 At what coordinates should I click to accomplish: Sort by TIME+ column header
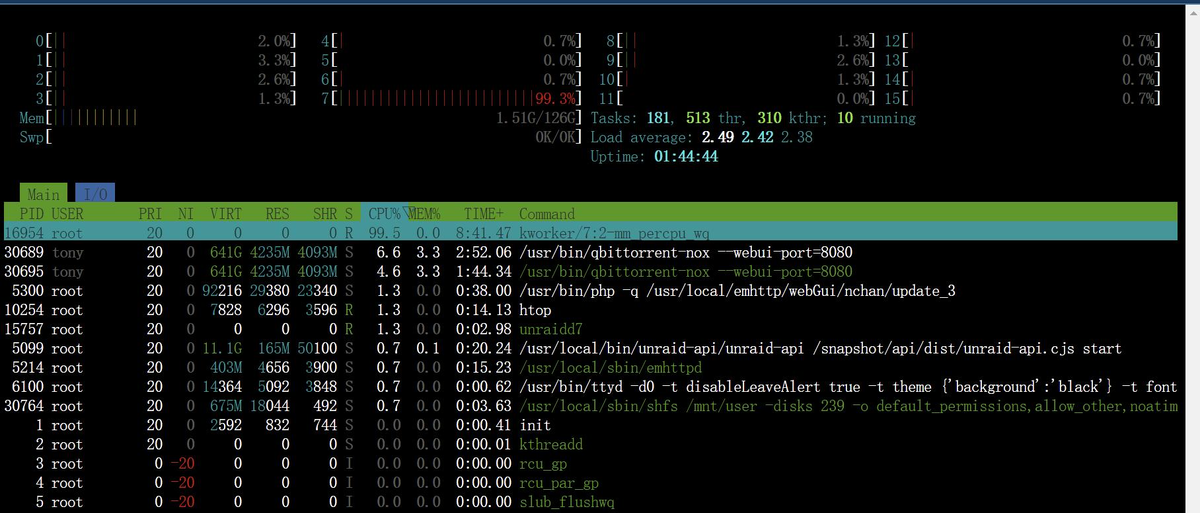485,213
